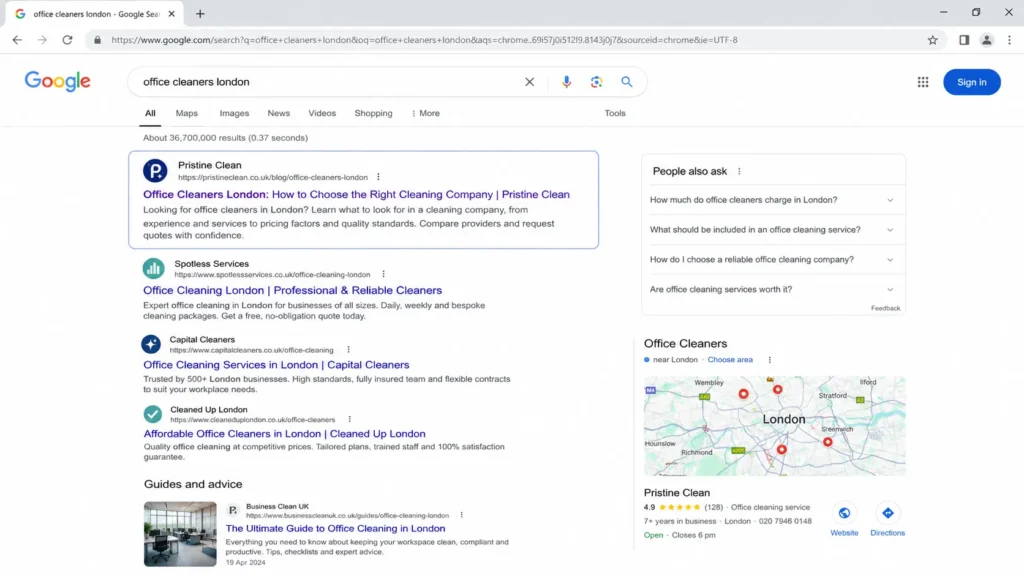Clear the search query with X
The height and width of the screenshot is (576, 1024).
530,82
